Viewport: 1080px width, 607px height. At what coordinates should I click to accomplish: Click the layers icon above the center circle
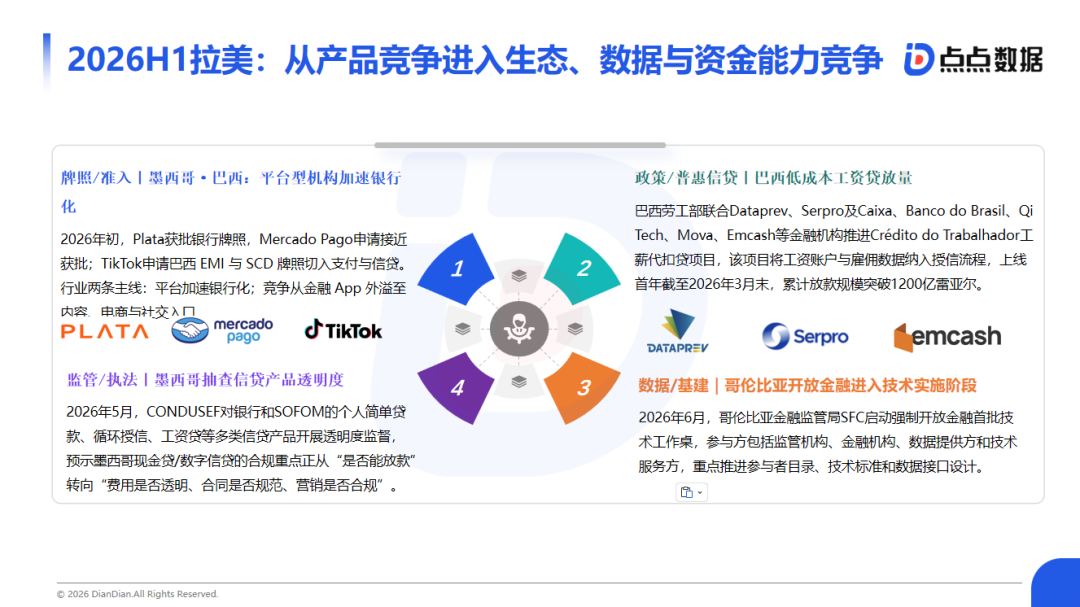(519, 276)
